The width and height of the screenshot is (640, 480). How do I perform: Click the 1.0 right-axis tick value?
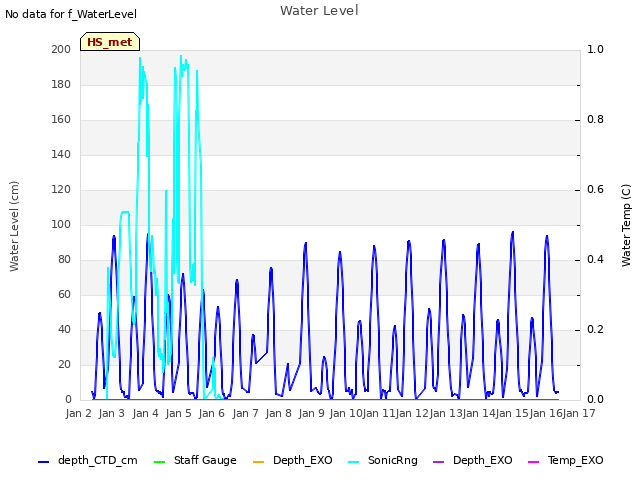tap(595, 49)
